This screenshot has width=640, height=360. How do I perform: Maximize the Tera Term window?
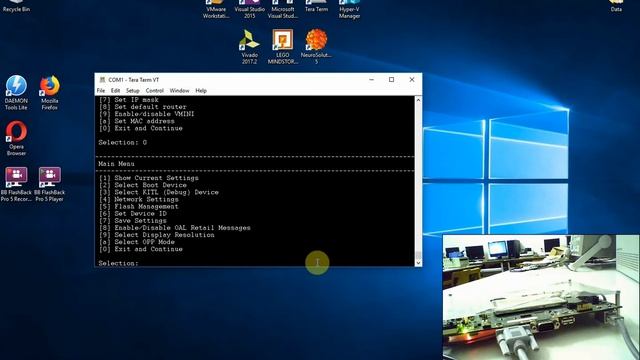coord(391,80)
